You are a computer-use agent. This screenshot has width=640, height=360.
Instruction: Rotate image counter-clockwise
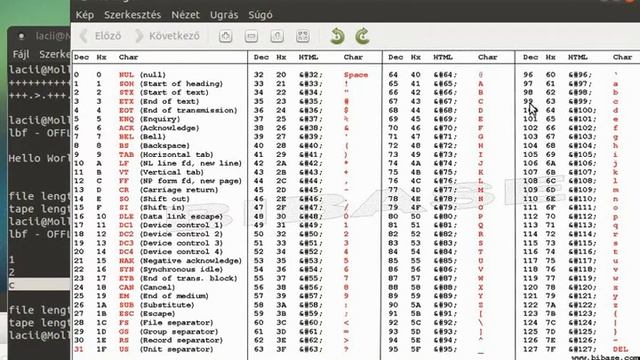[x=337, y=36]
